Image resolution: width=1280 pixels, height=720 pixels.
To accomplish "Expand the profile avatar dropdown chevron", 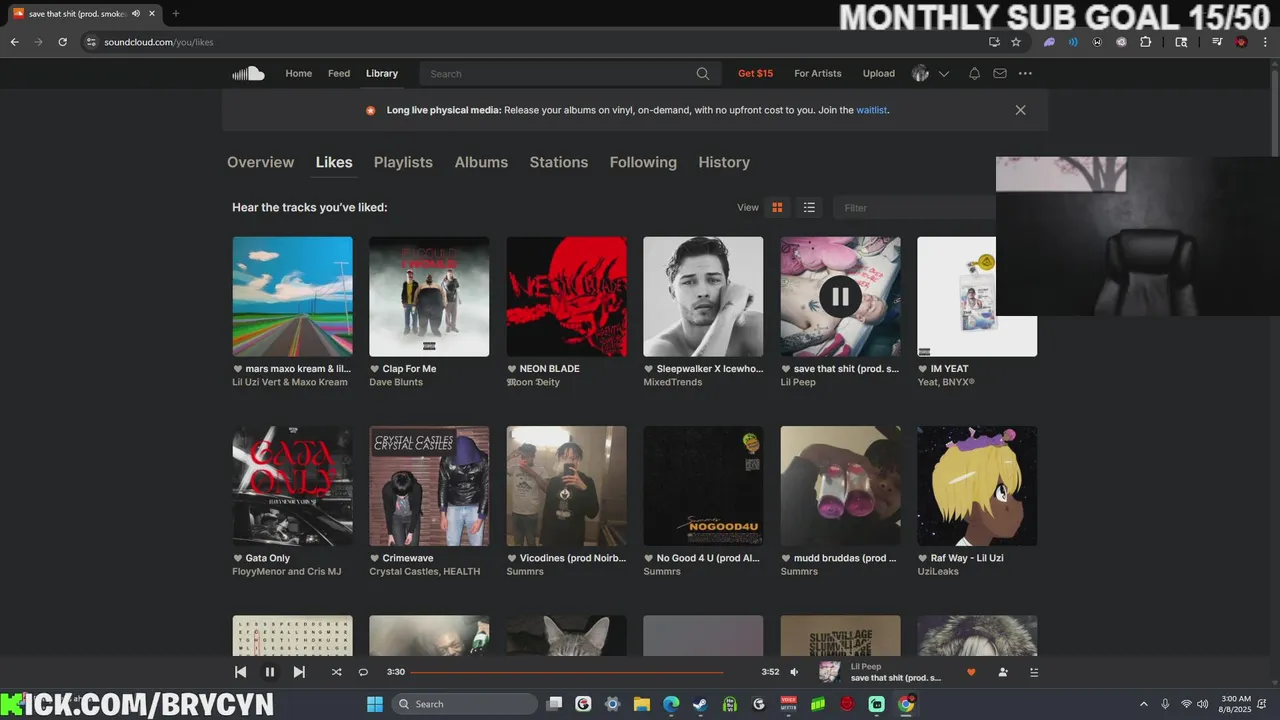I will (943, 74).
